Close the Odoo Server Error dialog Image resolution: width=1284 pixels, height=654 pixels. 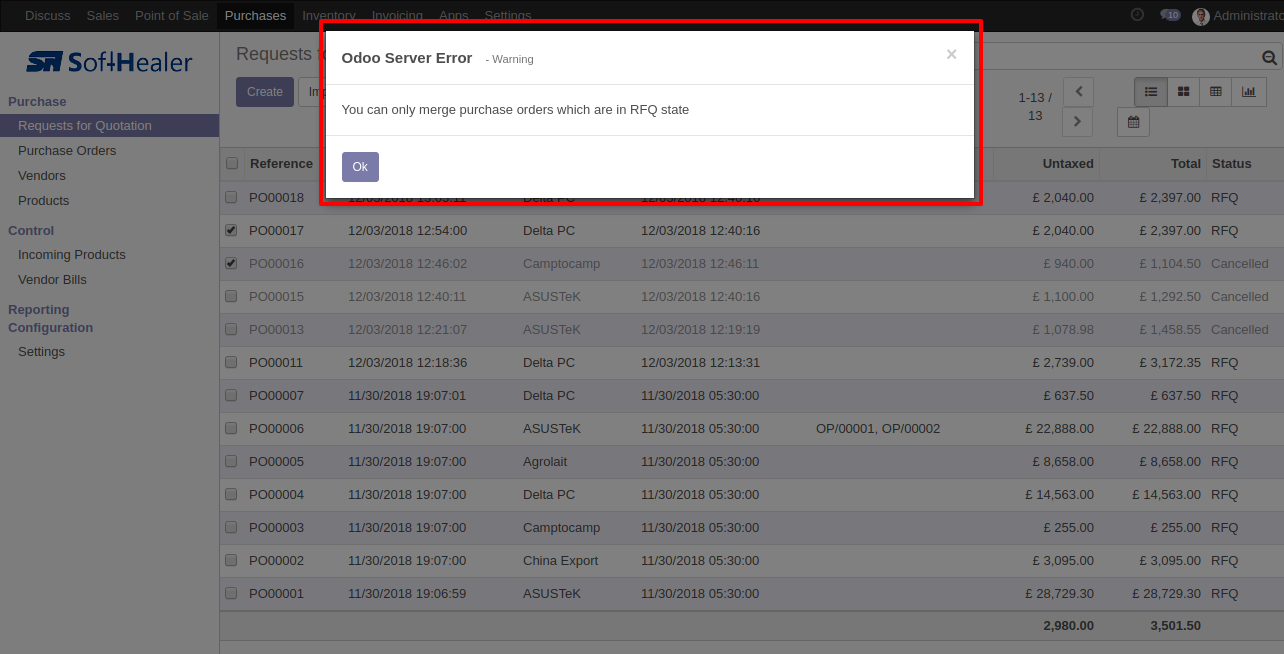point(951,55)
